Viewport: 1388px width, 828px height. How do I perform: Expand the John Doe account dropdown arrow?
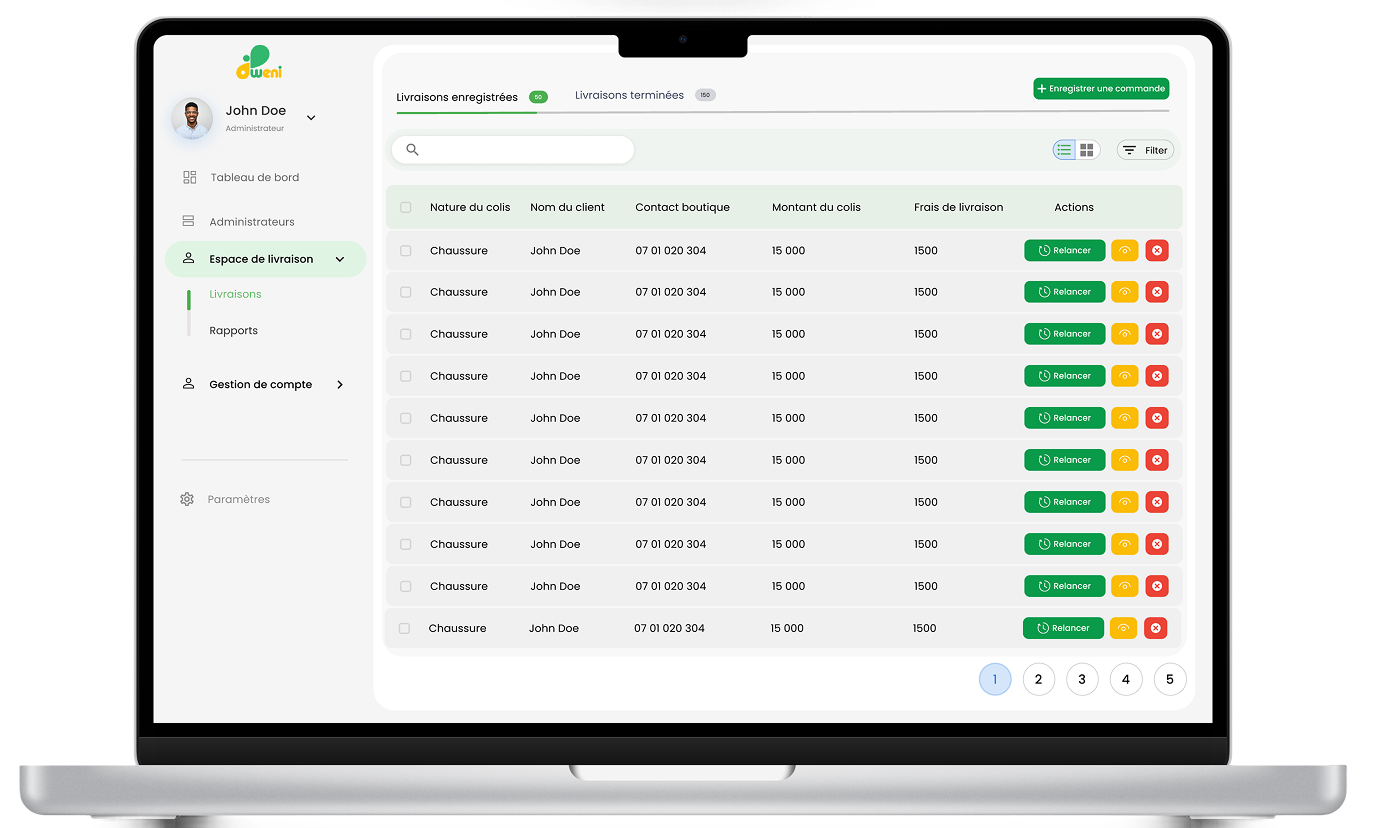tap(311, 118)
